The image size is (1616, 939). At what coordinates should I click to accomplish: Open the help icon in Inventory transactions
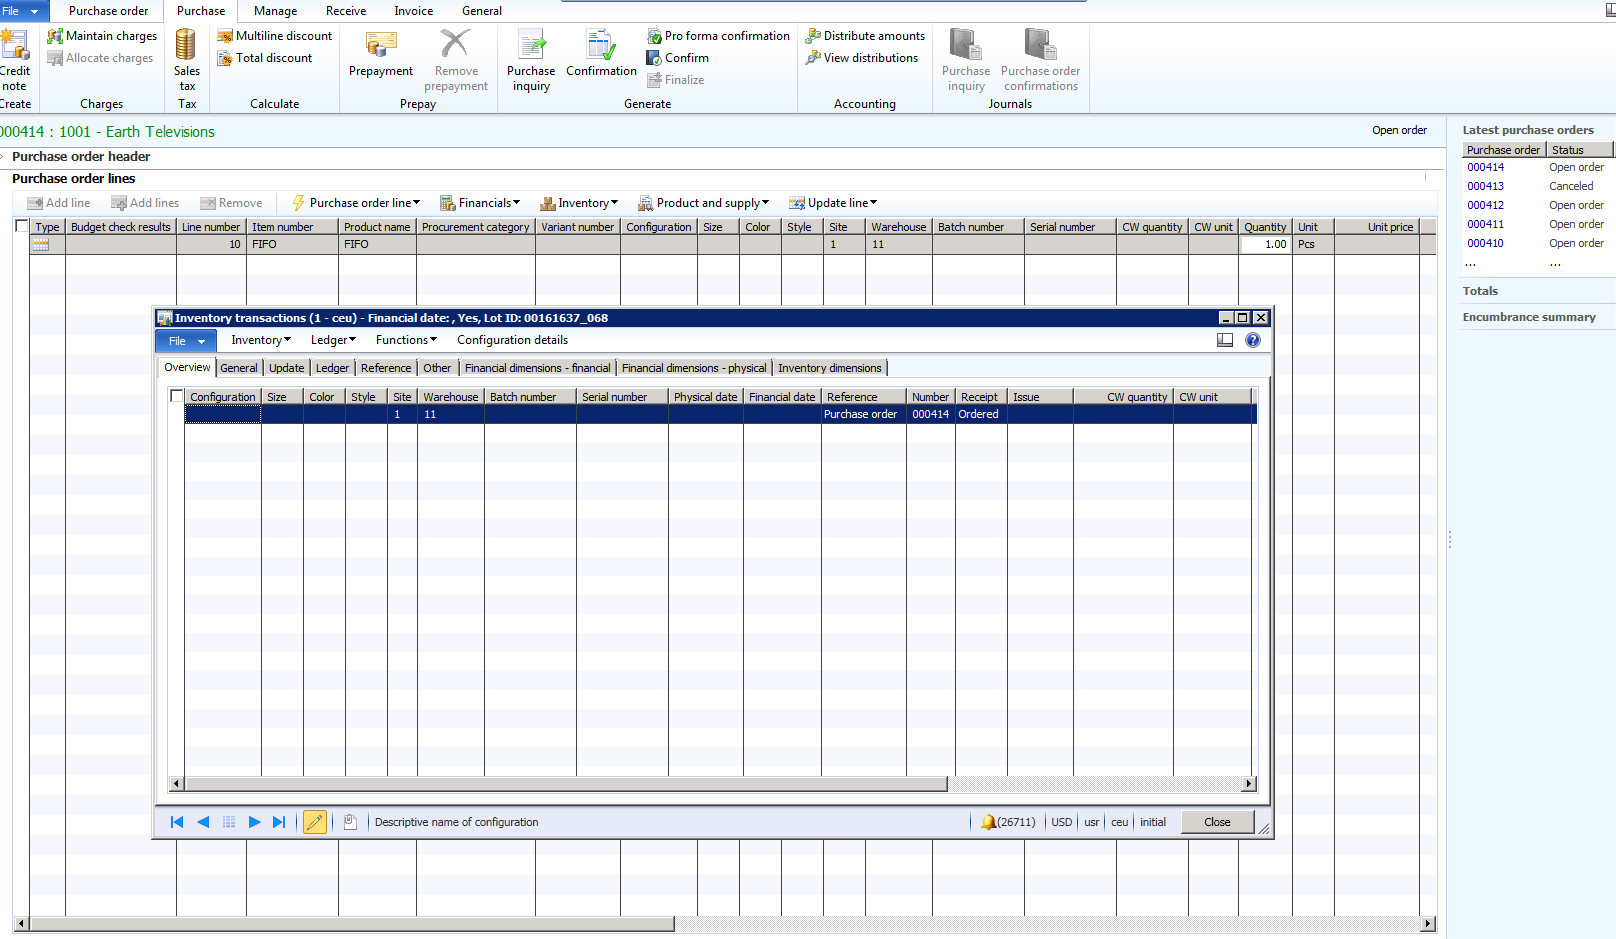point(1252,340)
